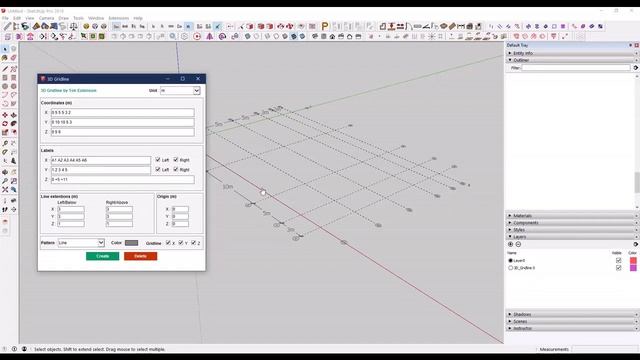Hide Layer0 via its Visible checkbox
640x360 pixels.
618,260
